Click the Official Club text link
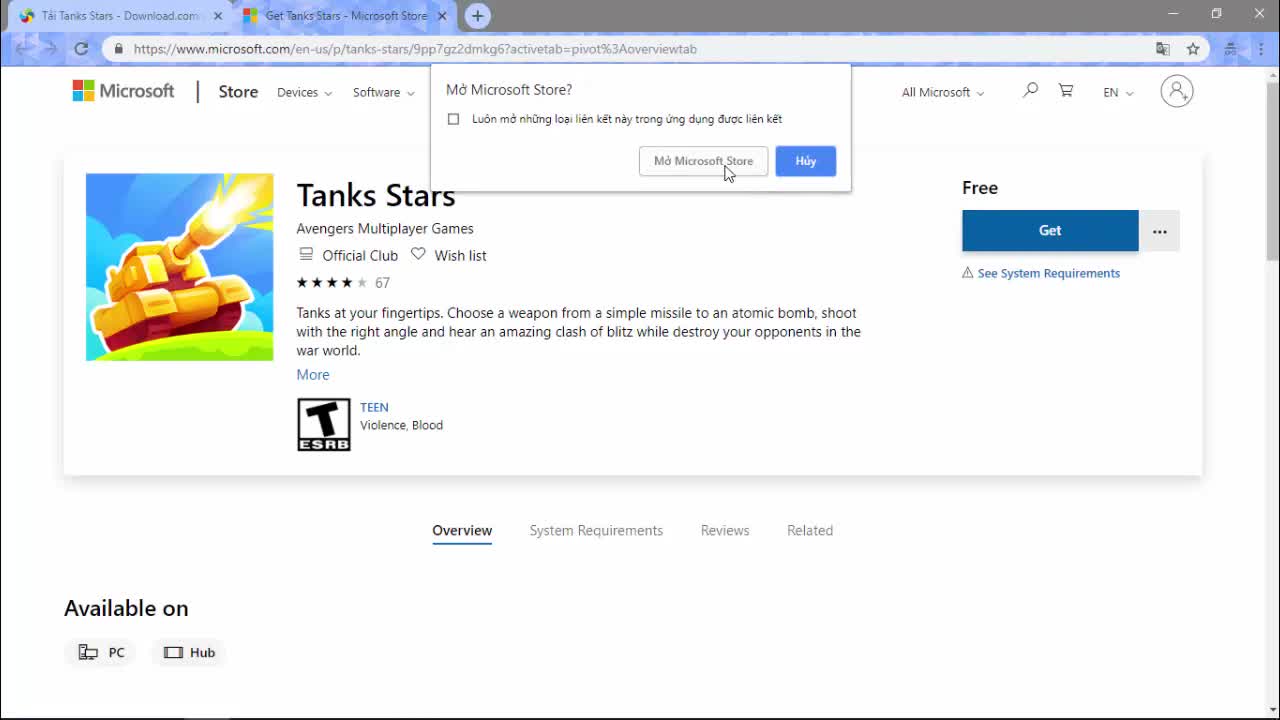The width and height of the screenshot is (1280, 720). click(360, 255)
